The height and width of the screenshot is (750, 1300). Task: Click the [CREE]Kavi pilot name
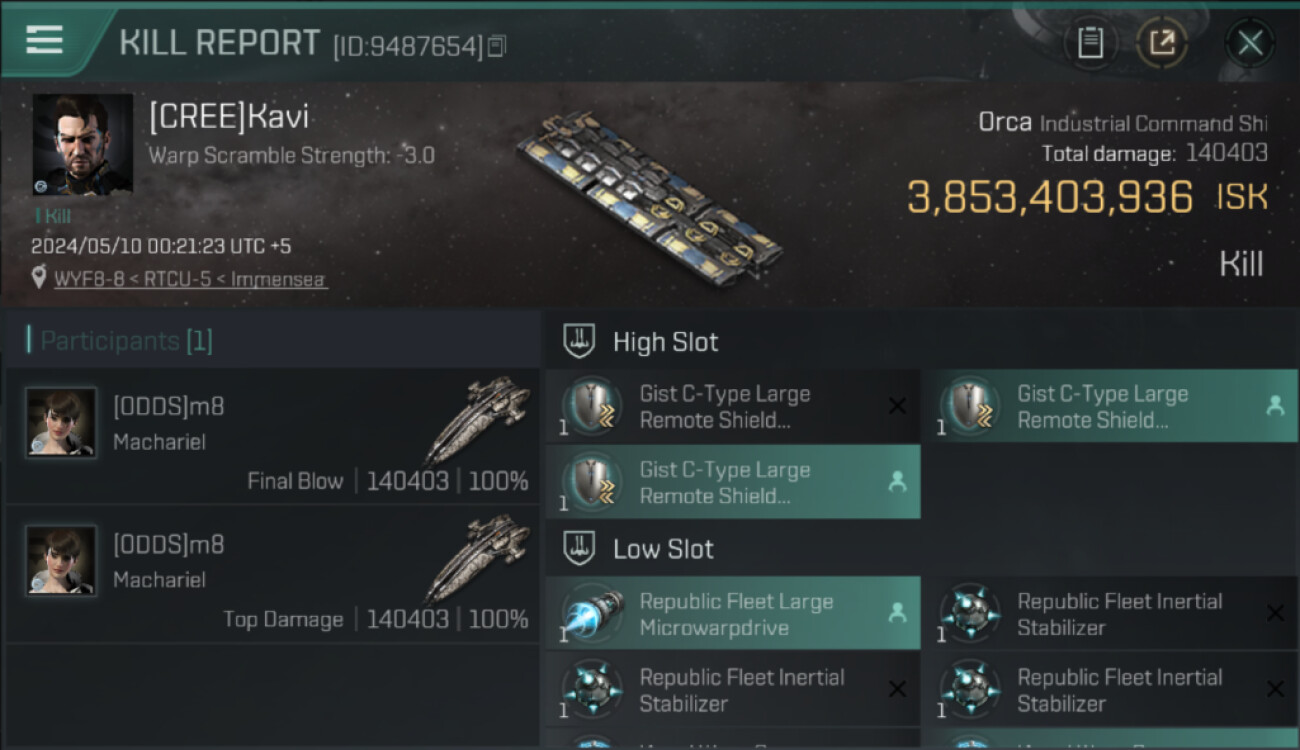click(229, 117)
